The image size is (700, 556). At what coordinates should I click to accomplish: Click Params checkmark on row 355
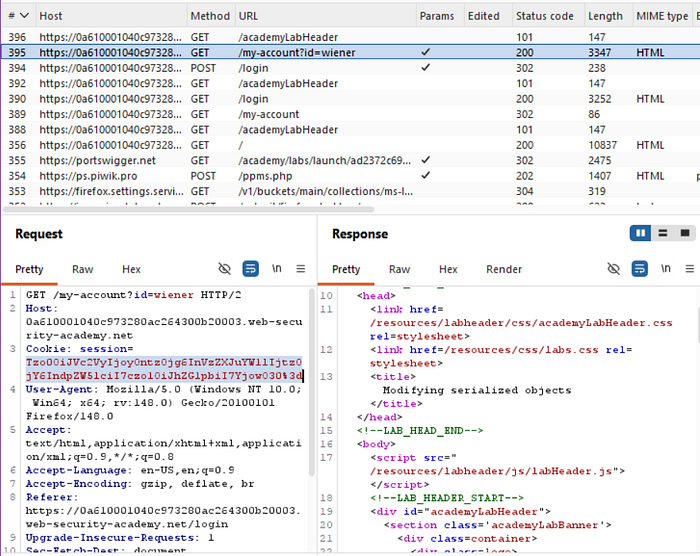pos(425,160)
